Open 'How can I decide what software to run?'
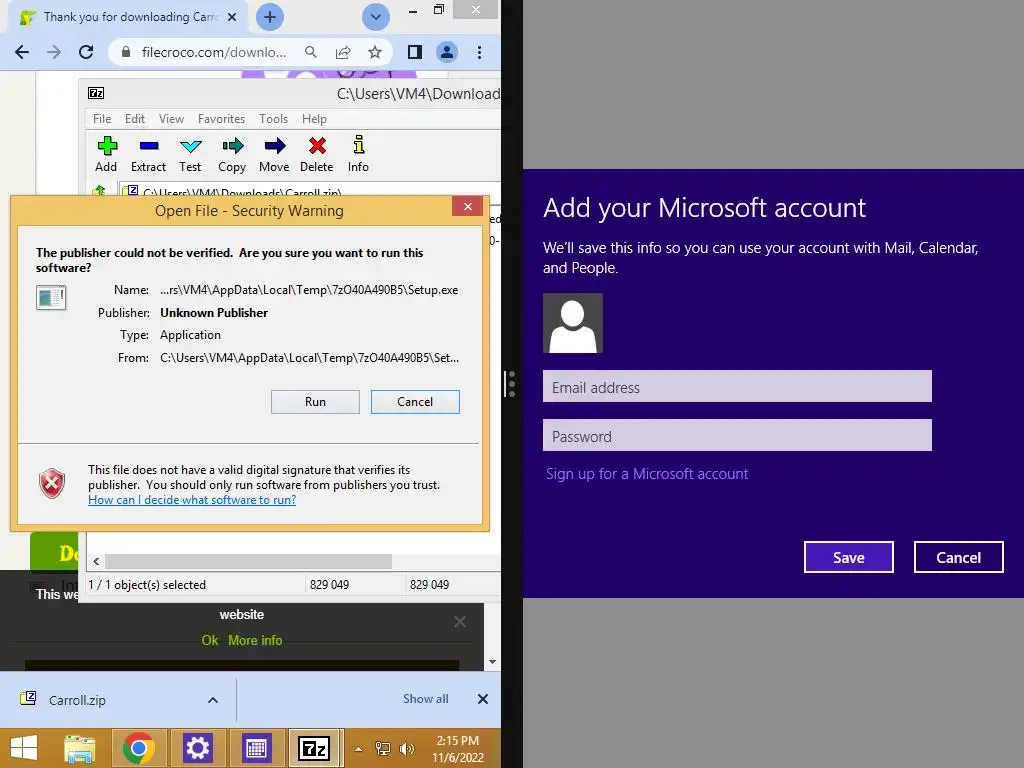Screen dimensions: 1024x768 (192, 500)
